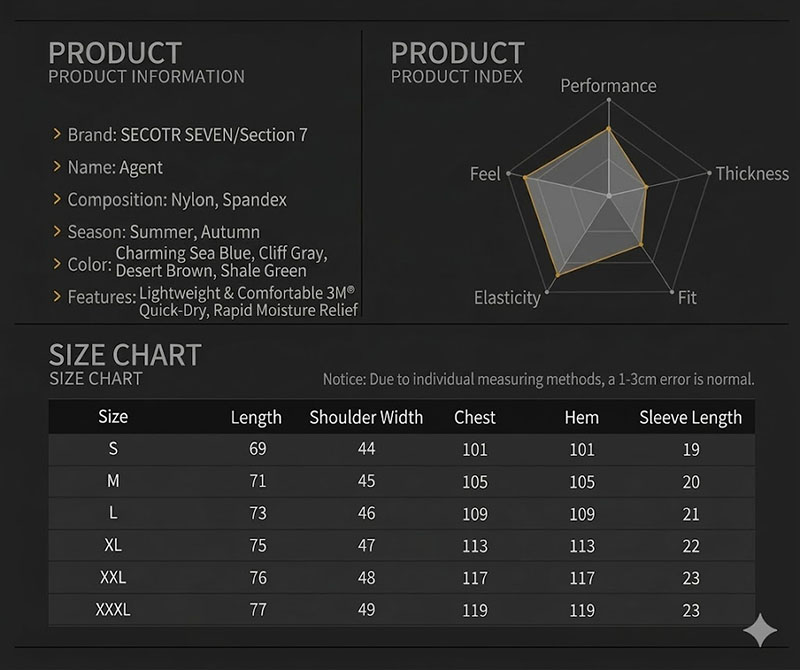The width and height of the screenshot is (800, 670).
Task: Select the XXXL size row label
Action: 113,609
